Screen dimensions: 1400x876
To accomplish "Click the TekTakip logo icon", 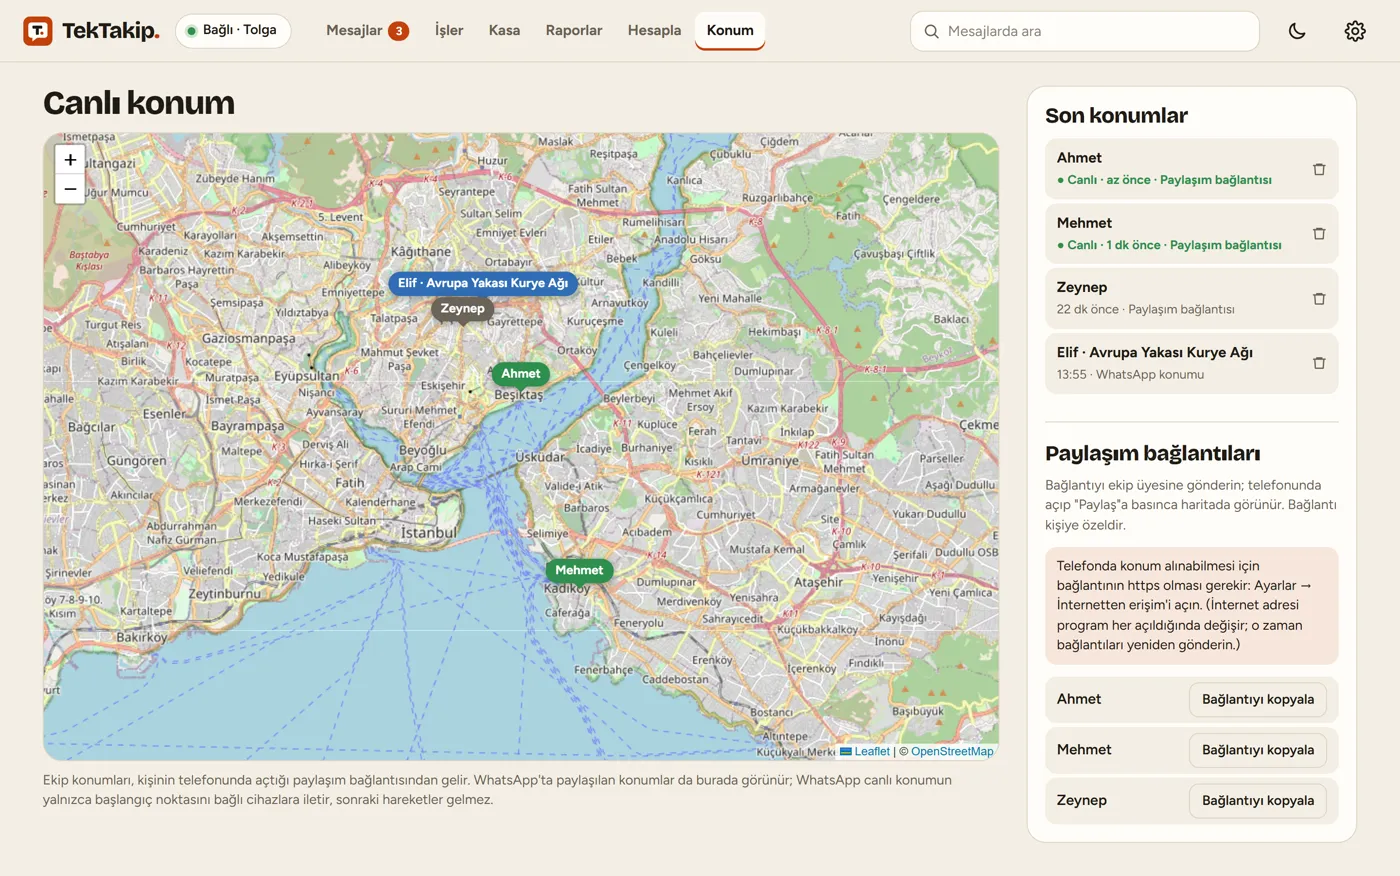I will click(x=38, y=31).
